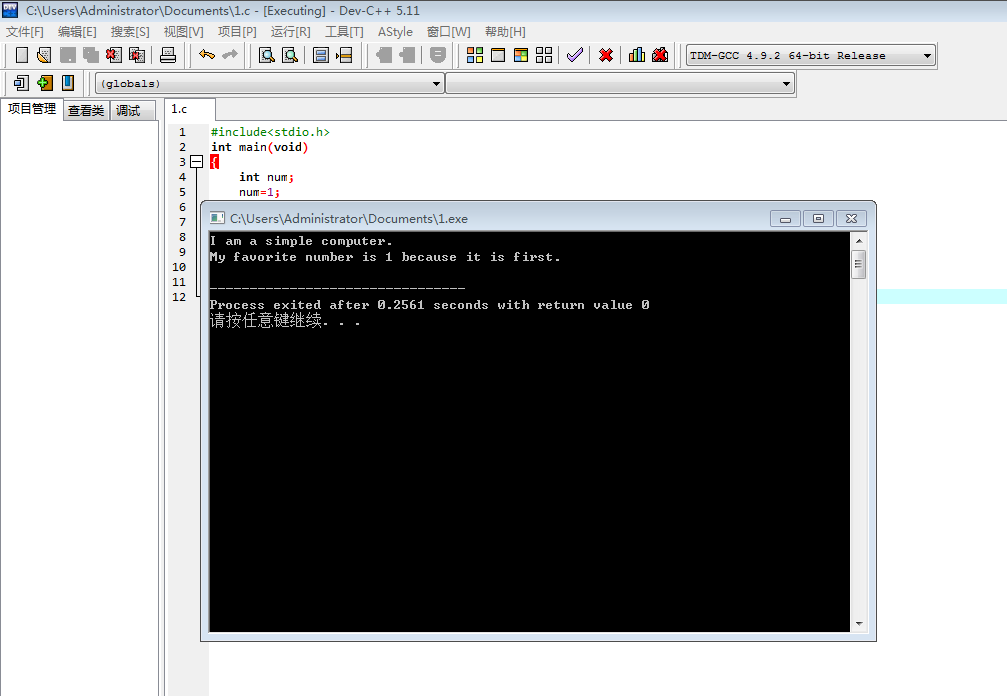Click the Save file icon
This screenshot has height=696, width=1007.
click(x=67, y=55)
